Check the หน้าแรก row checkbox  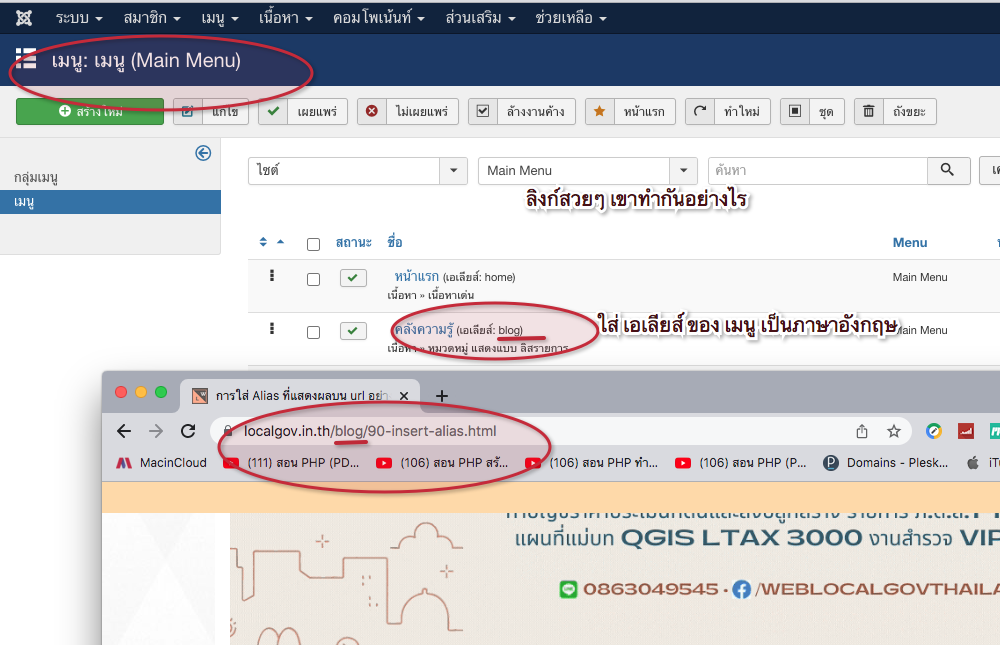pos(313,278)
